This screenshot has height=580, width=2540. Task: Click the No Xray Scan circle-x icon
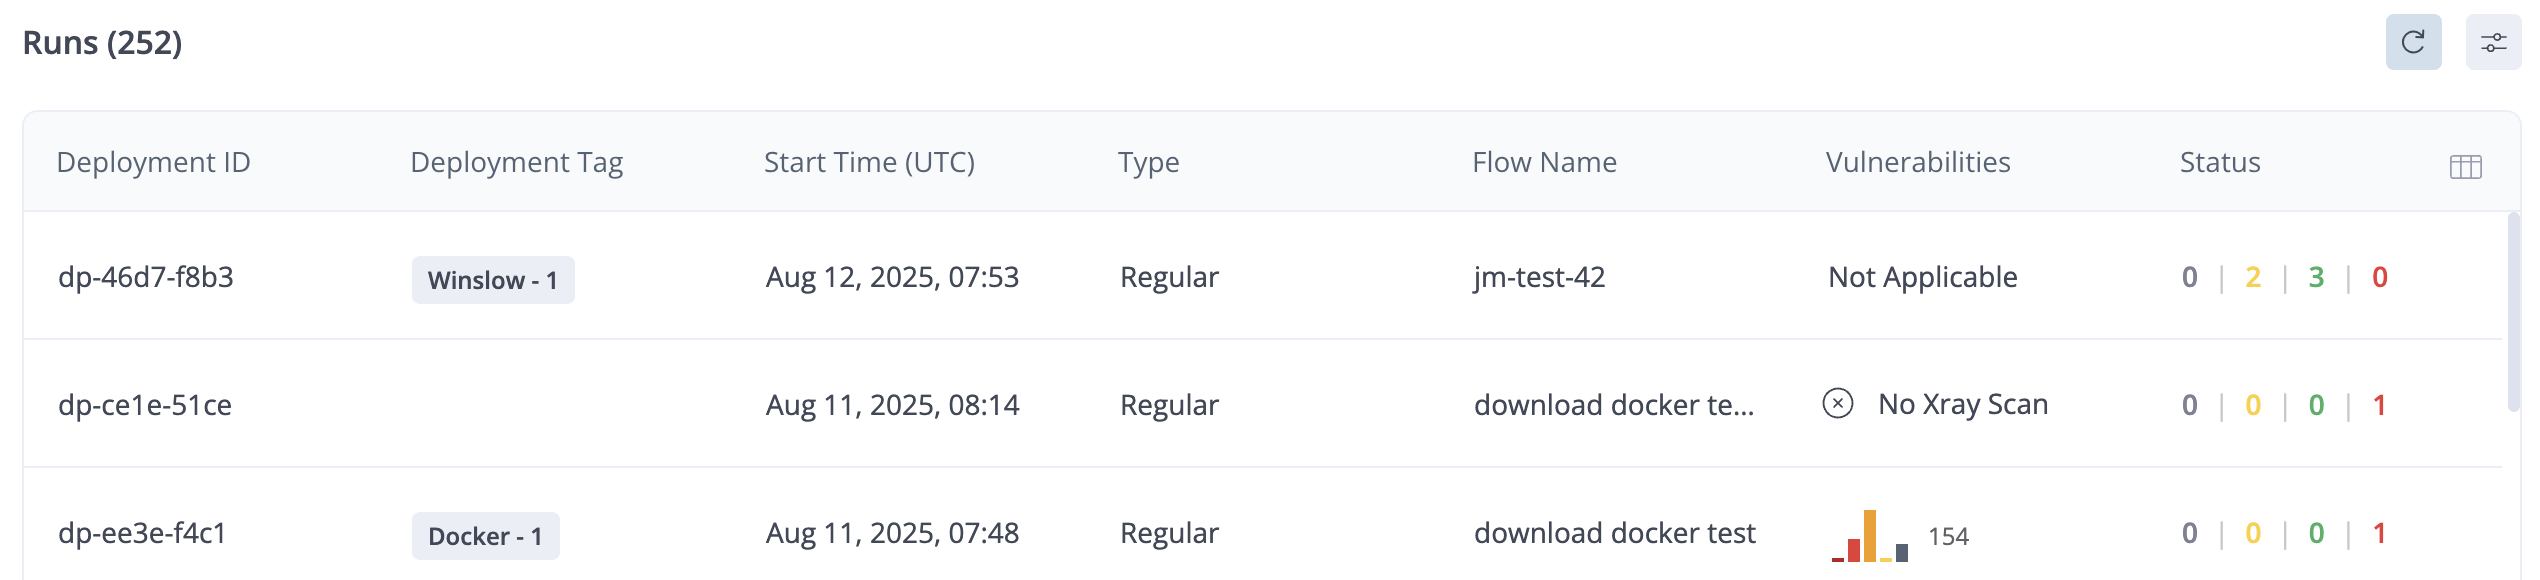tap(1837, 403)
